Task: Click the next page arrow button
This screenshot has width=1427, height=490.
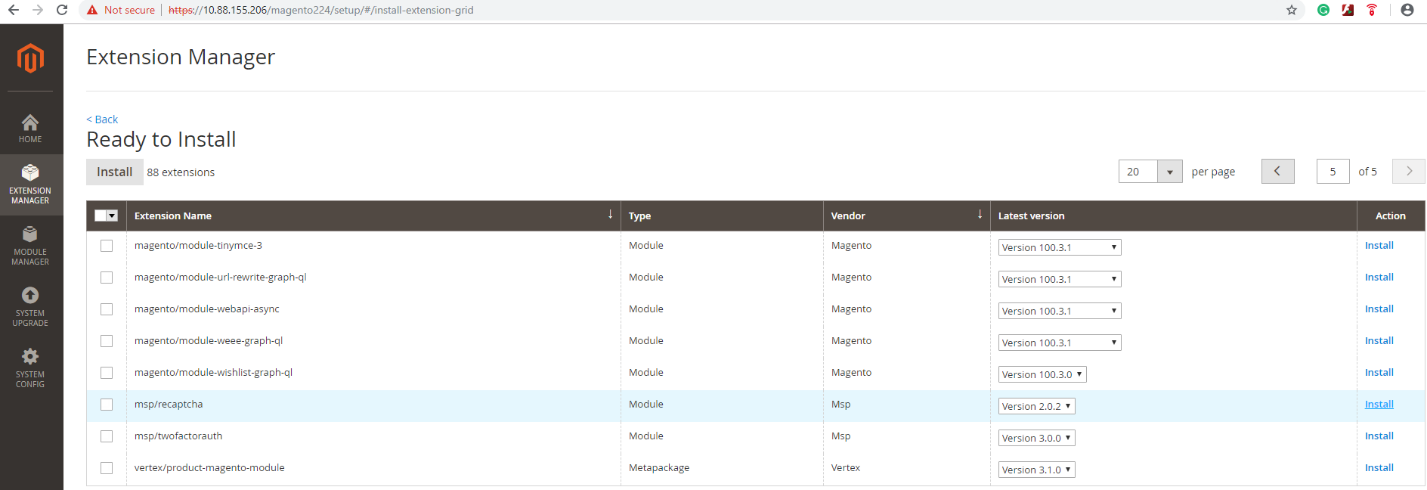Action: [1409, 171]
